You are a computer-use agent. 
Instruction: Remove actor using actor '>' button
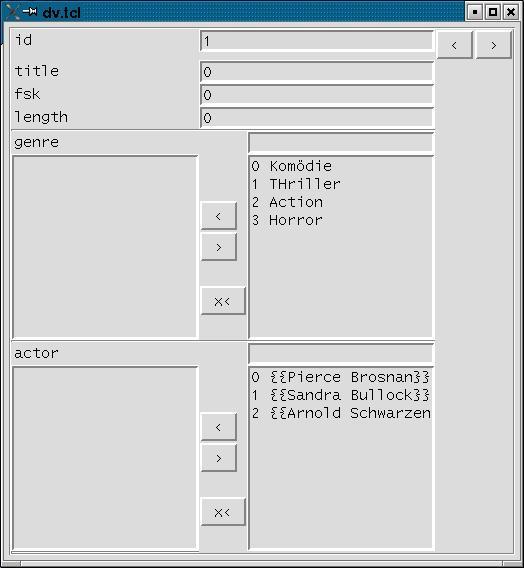(218, 458)
